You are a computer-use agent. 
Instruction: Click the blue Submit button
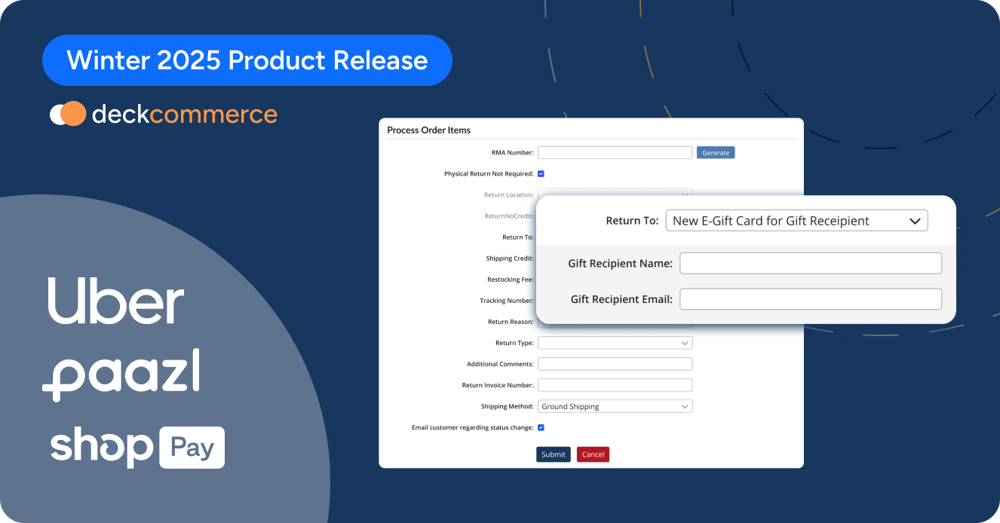pos(553,454)
